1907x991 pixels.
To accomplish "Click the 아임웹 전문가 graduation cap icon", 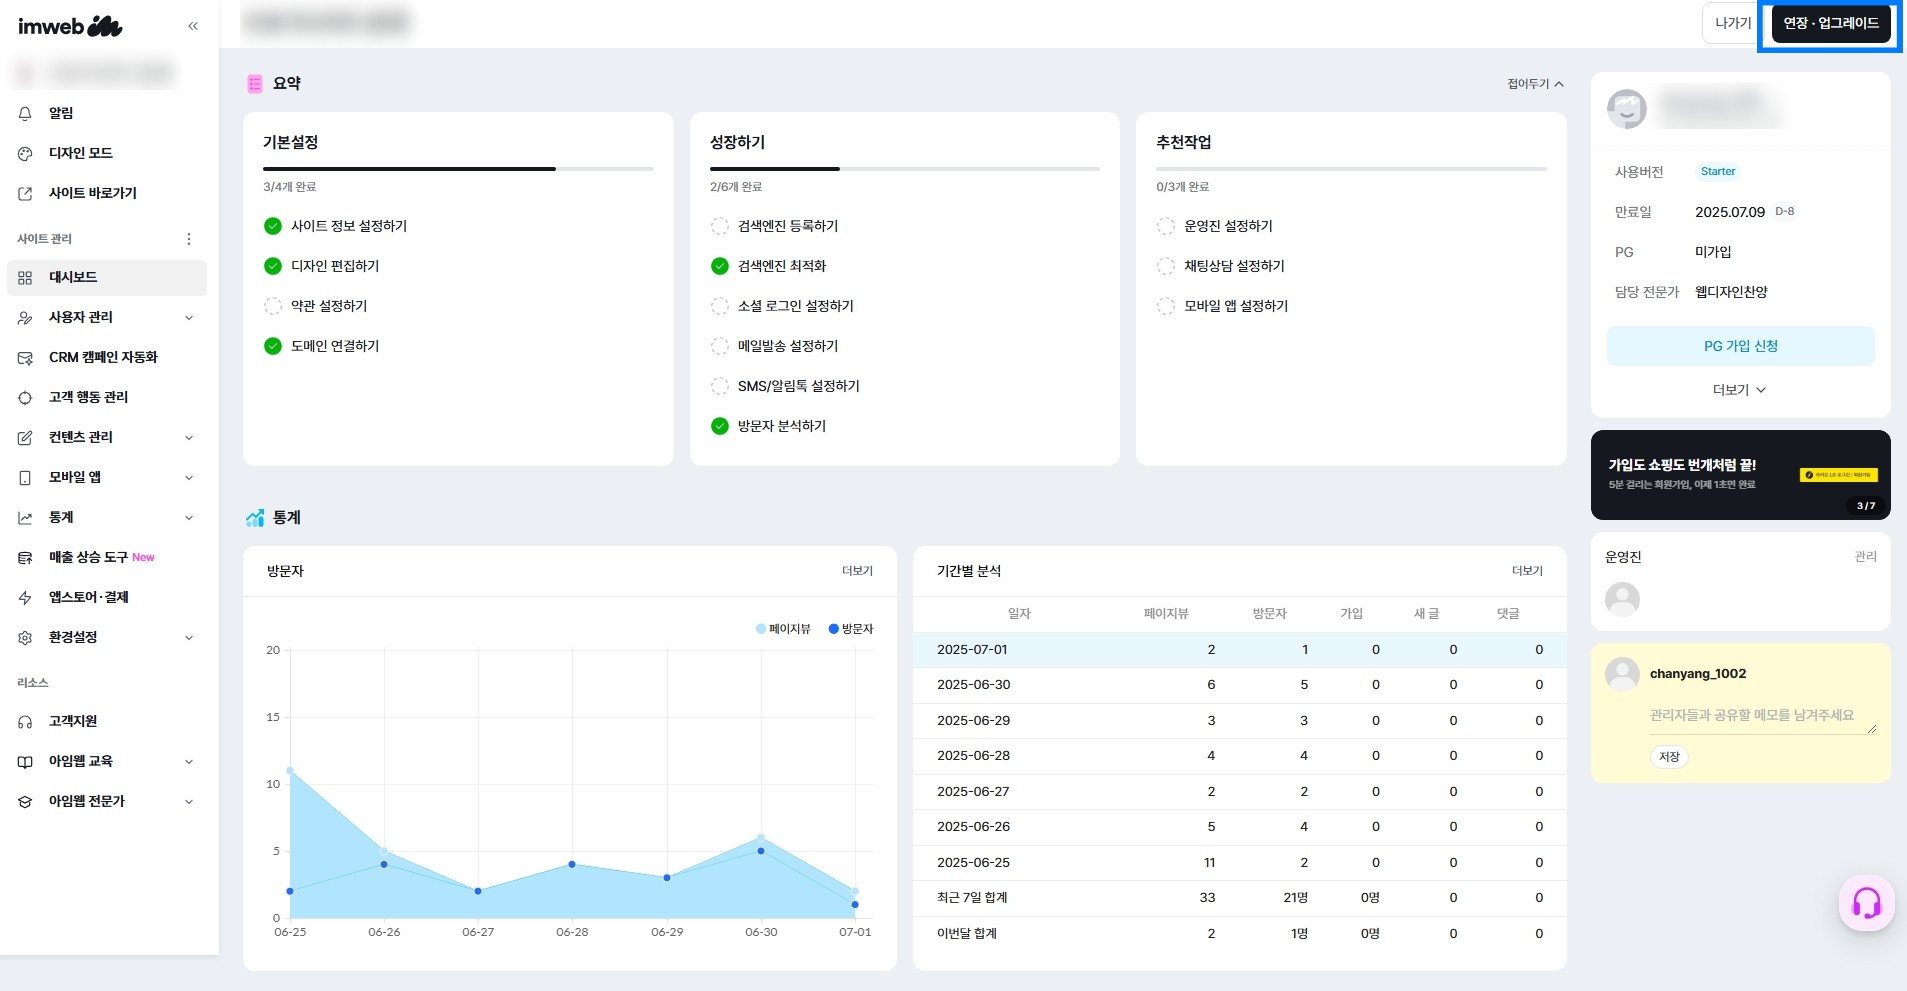I will tap(25, 802).
